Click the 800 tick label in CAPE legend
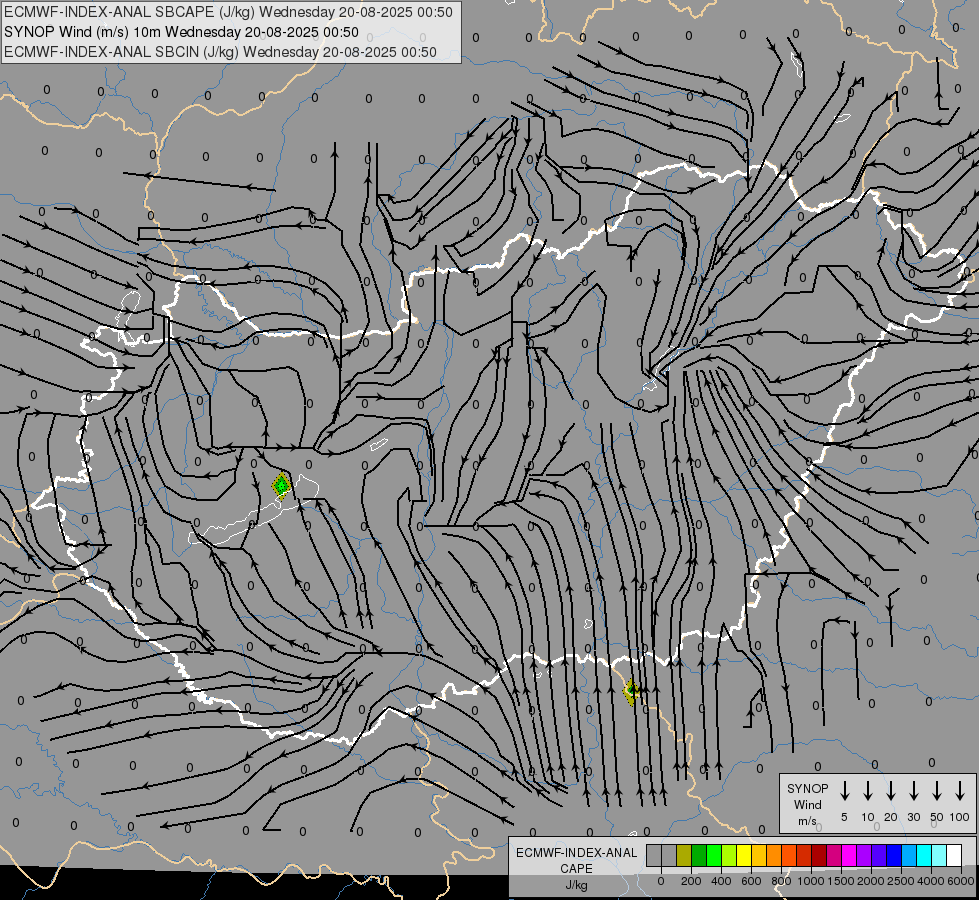Screen dimensions: 979x900 tap(781, 881)
